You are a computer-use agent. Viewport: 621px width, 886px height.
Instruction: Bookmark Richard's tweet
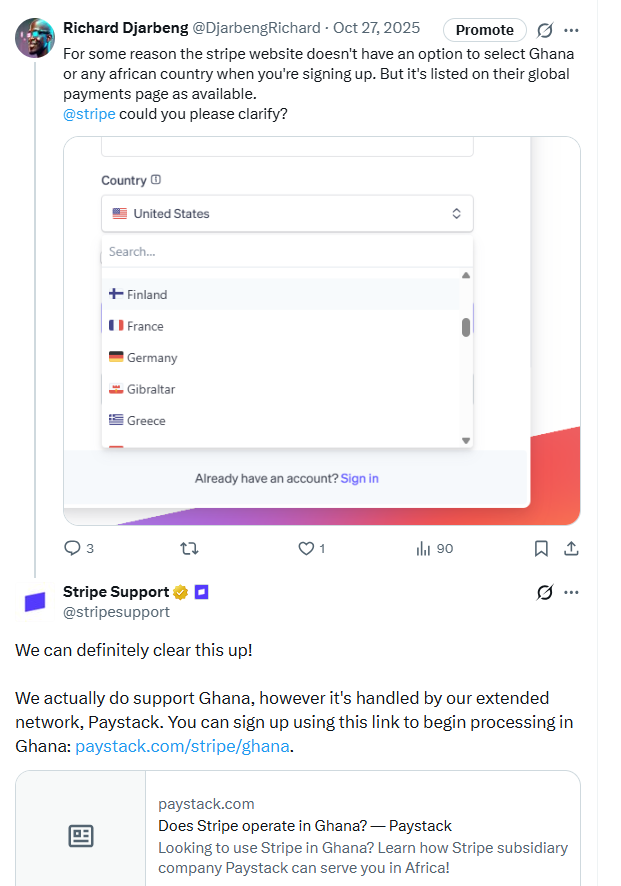tap(541, 548)
